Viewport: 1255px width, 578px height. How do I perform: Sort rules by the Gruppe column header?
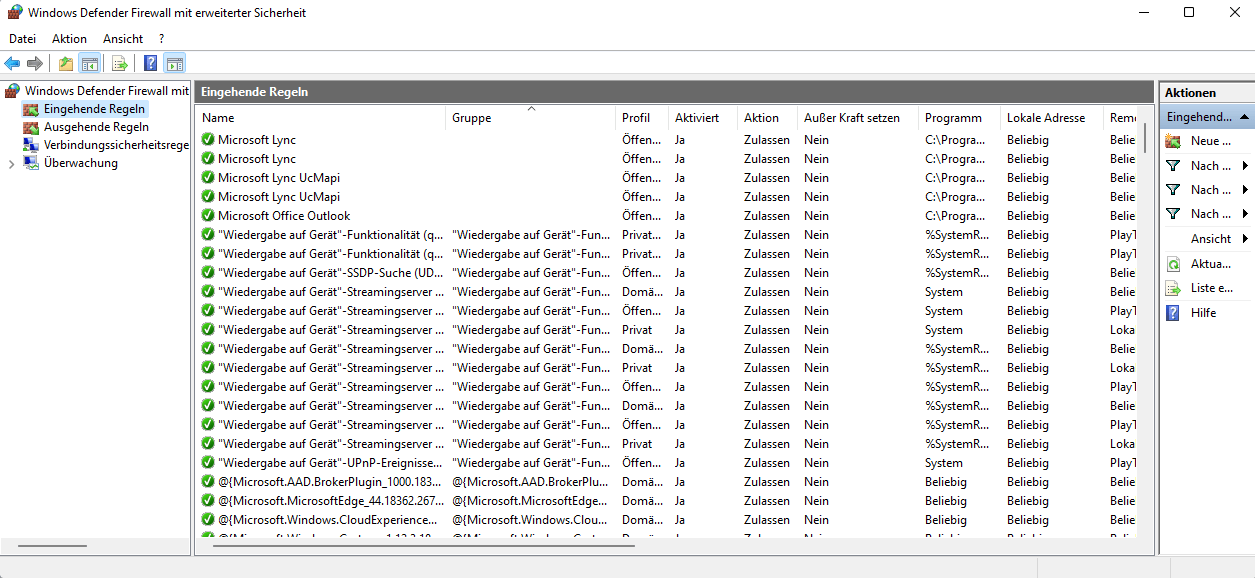[x=471, y=118]
